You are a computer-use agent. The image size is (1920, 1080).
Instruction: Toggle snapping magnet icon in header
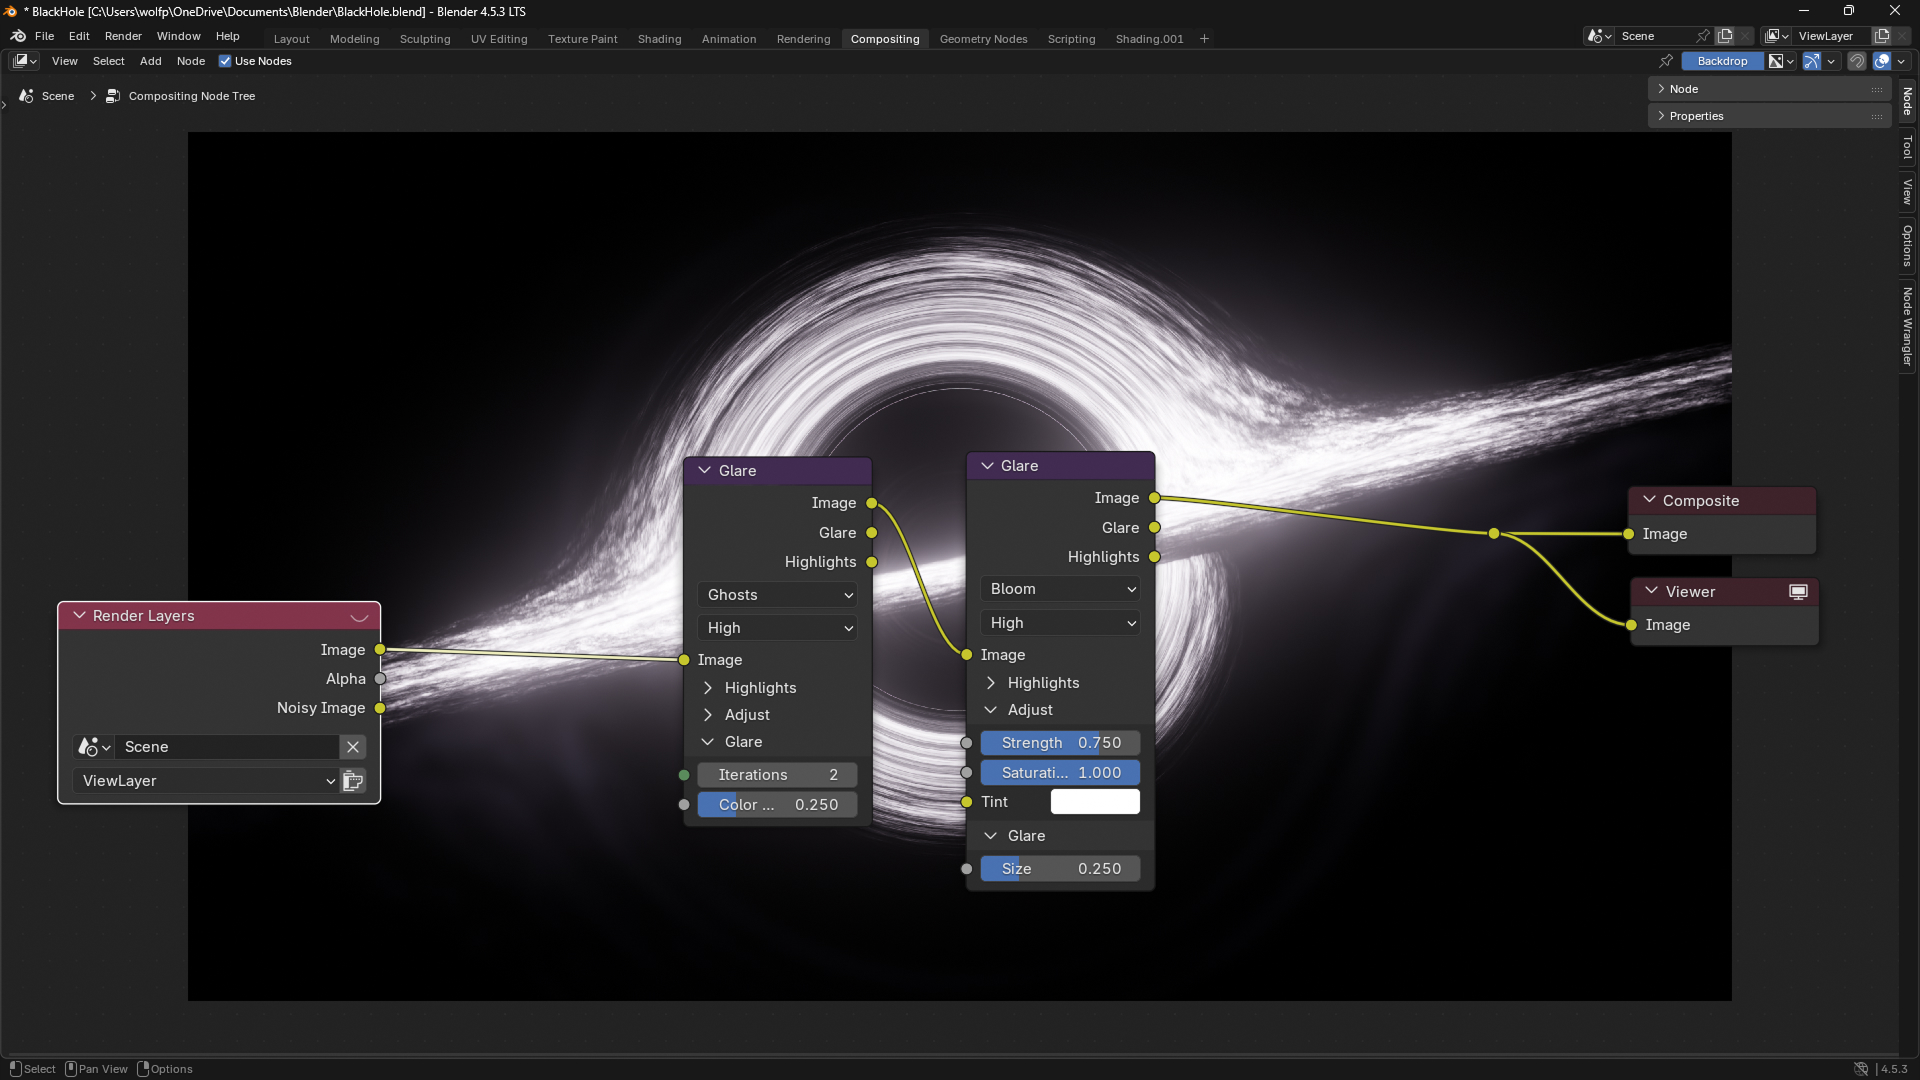tap(1857, 61)
